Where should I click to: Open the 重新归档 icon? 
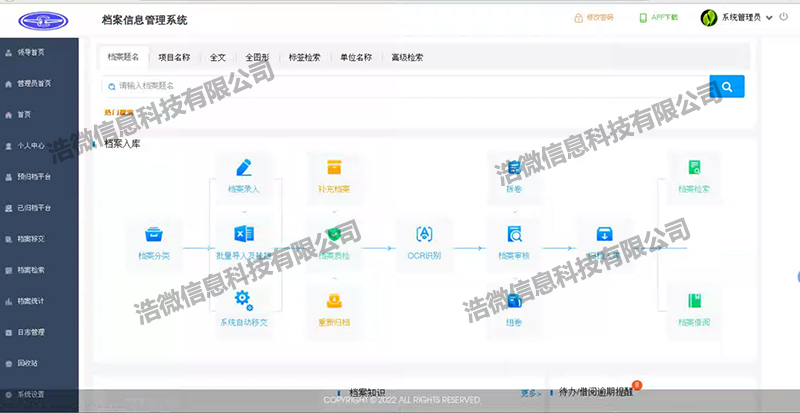coord(334,301)
